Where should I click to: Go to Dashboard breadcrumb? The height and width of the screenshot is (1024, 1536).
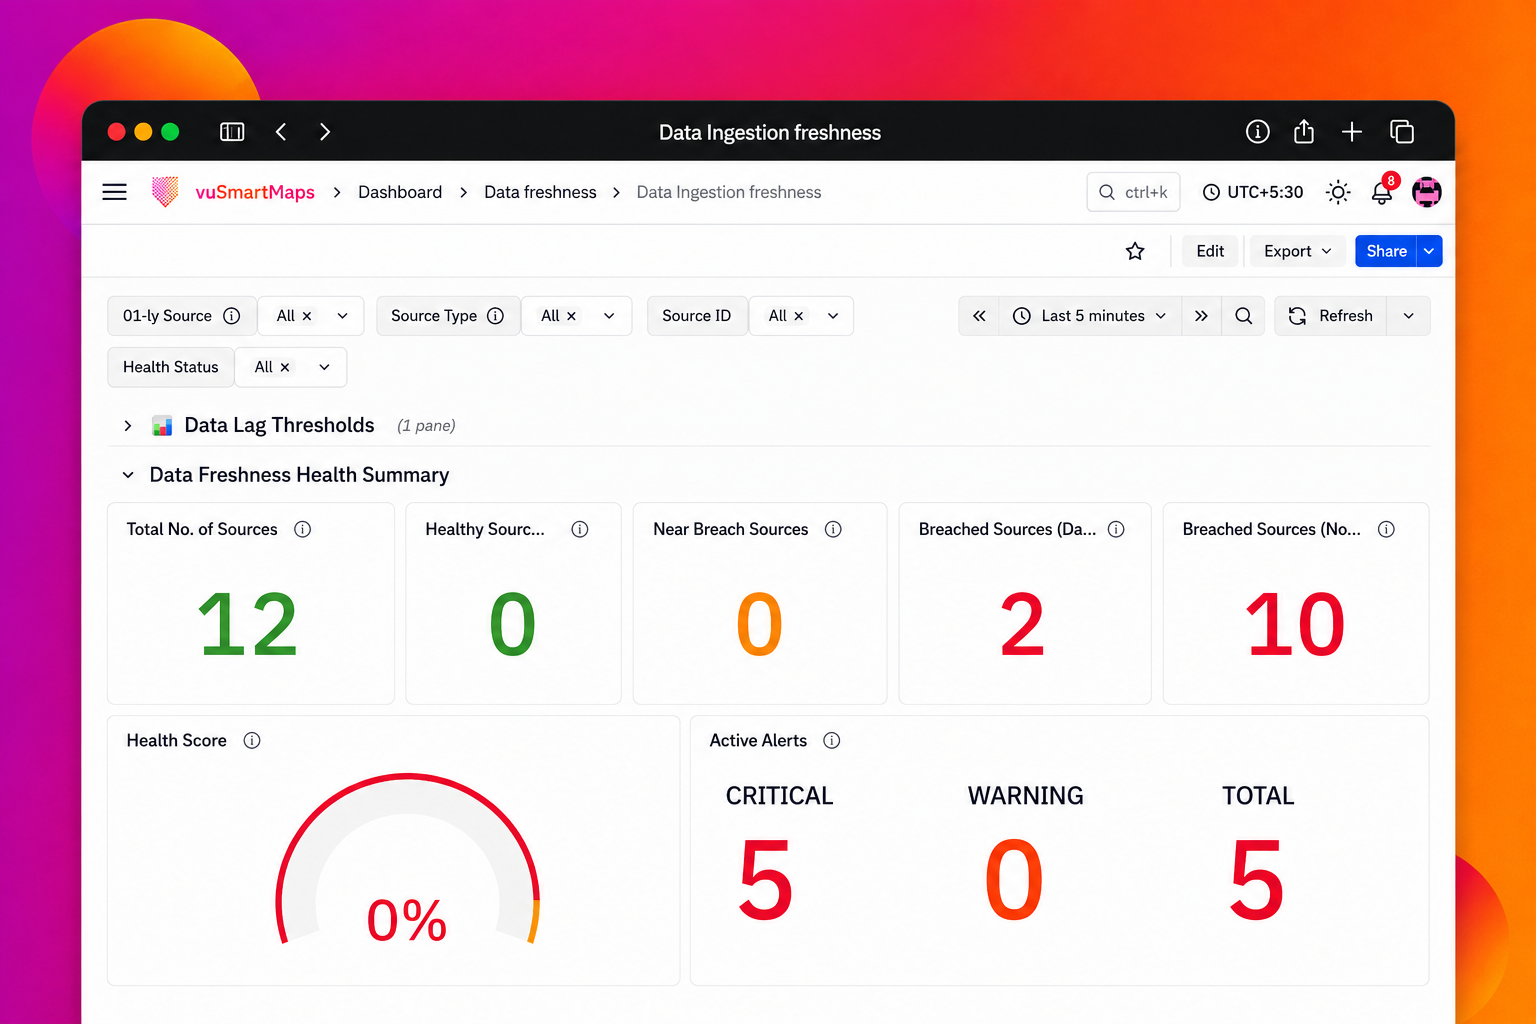(x=400, y=192)
